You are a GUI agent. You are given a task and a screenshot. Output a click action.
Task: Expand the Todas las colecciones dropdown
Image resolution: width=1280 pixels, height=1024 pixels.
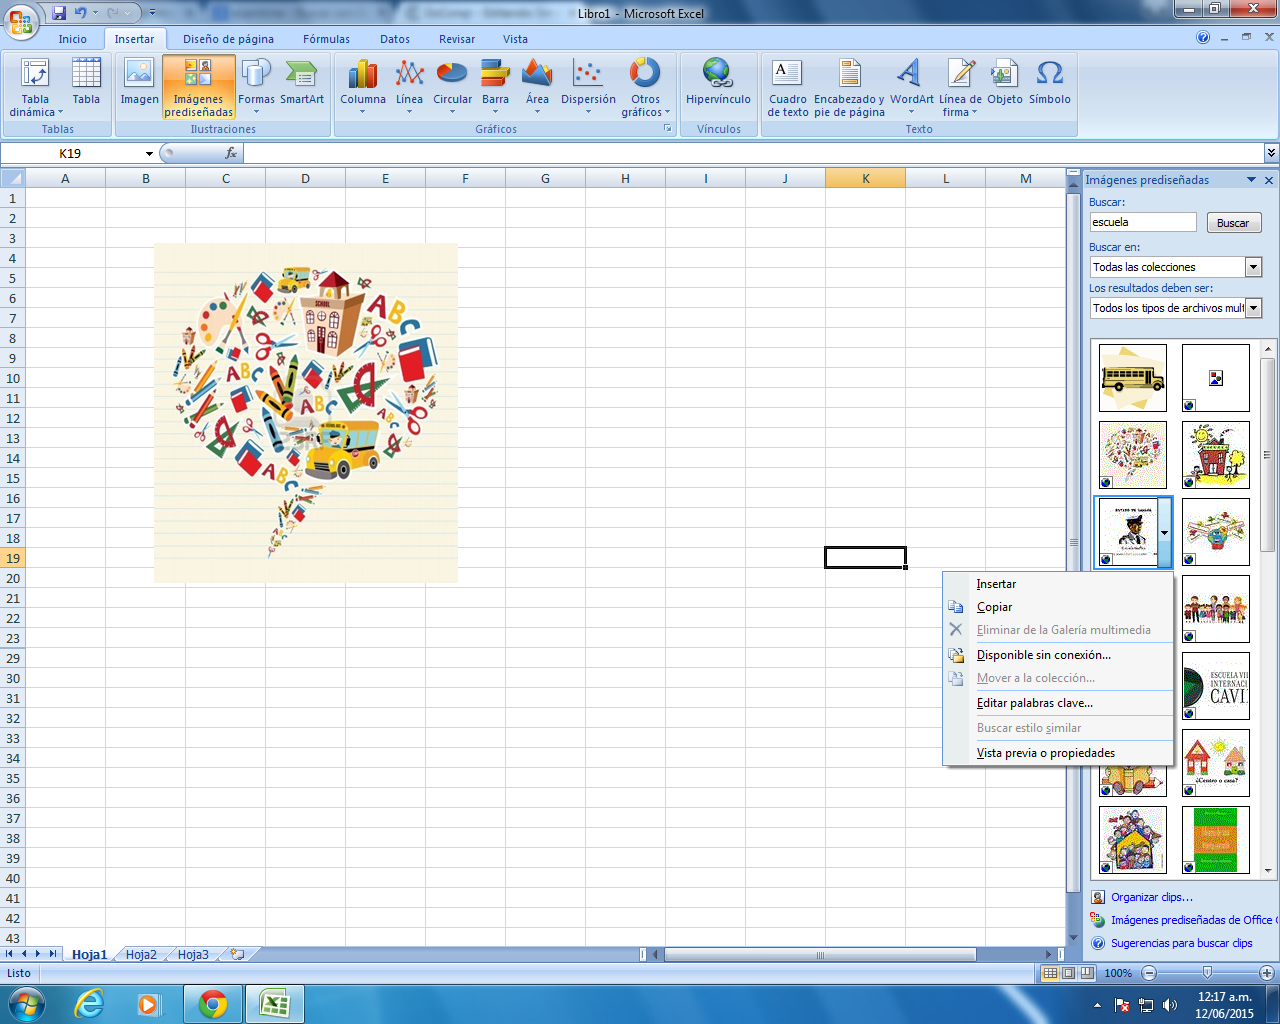tap(1253, 267)
